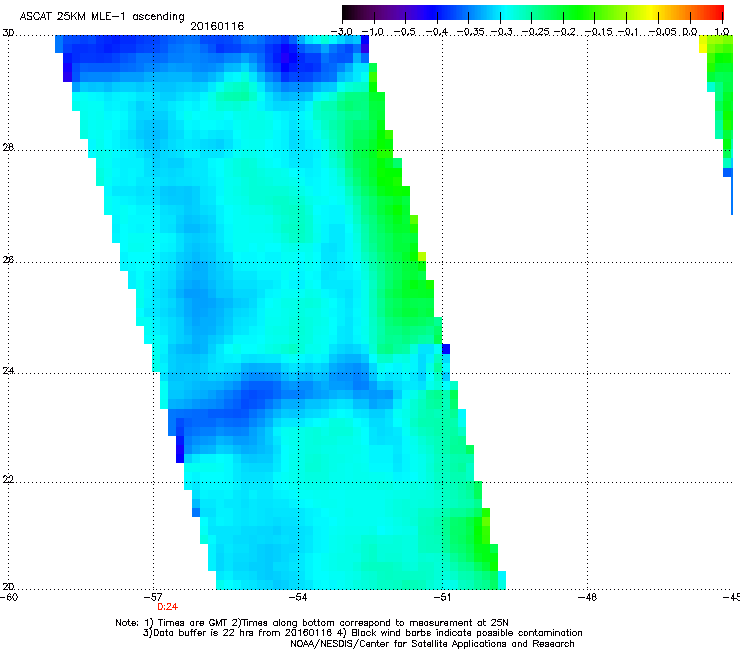Click the red "D:24" time label
The image size is (740, 650).
(x=168, y=607)
